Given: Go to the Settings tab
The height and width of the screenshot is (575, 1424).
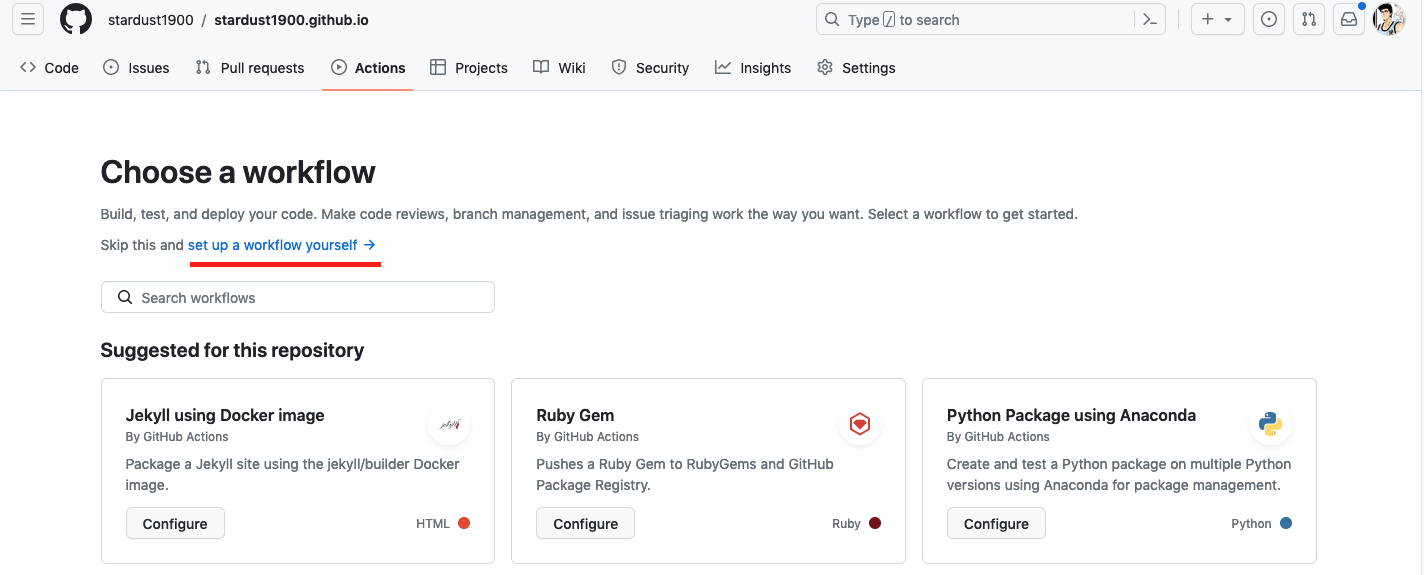Looking at the screenshot, I should point(856,68).
